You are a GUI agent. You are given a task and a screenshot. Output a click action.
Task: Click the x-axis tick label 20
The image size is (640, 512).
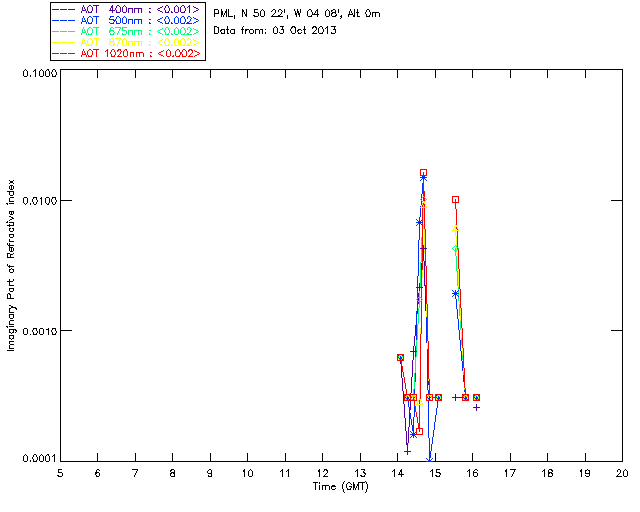tap(622, 473)
